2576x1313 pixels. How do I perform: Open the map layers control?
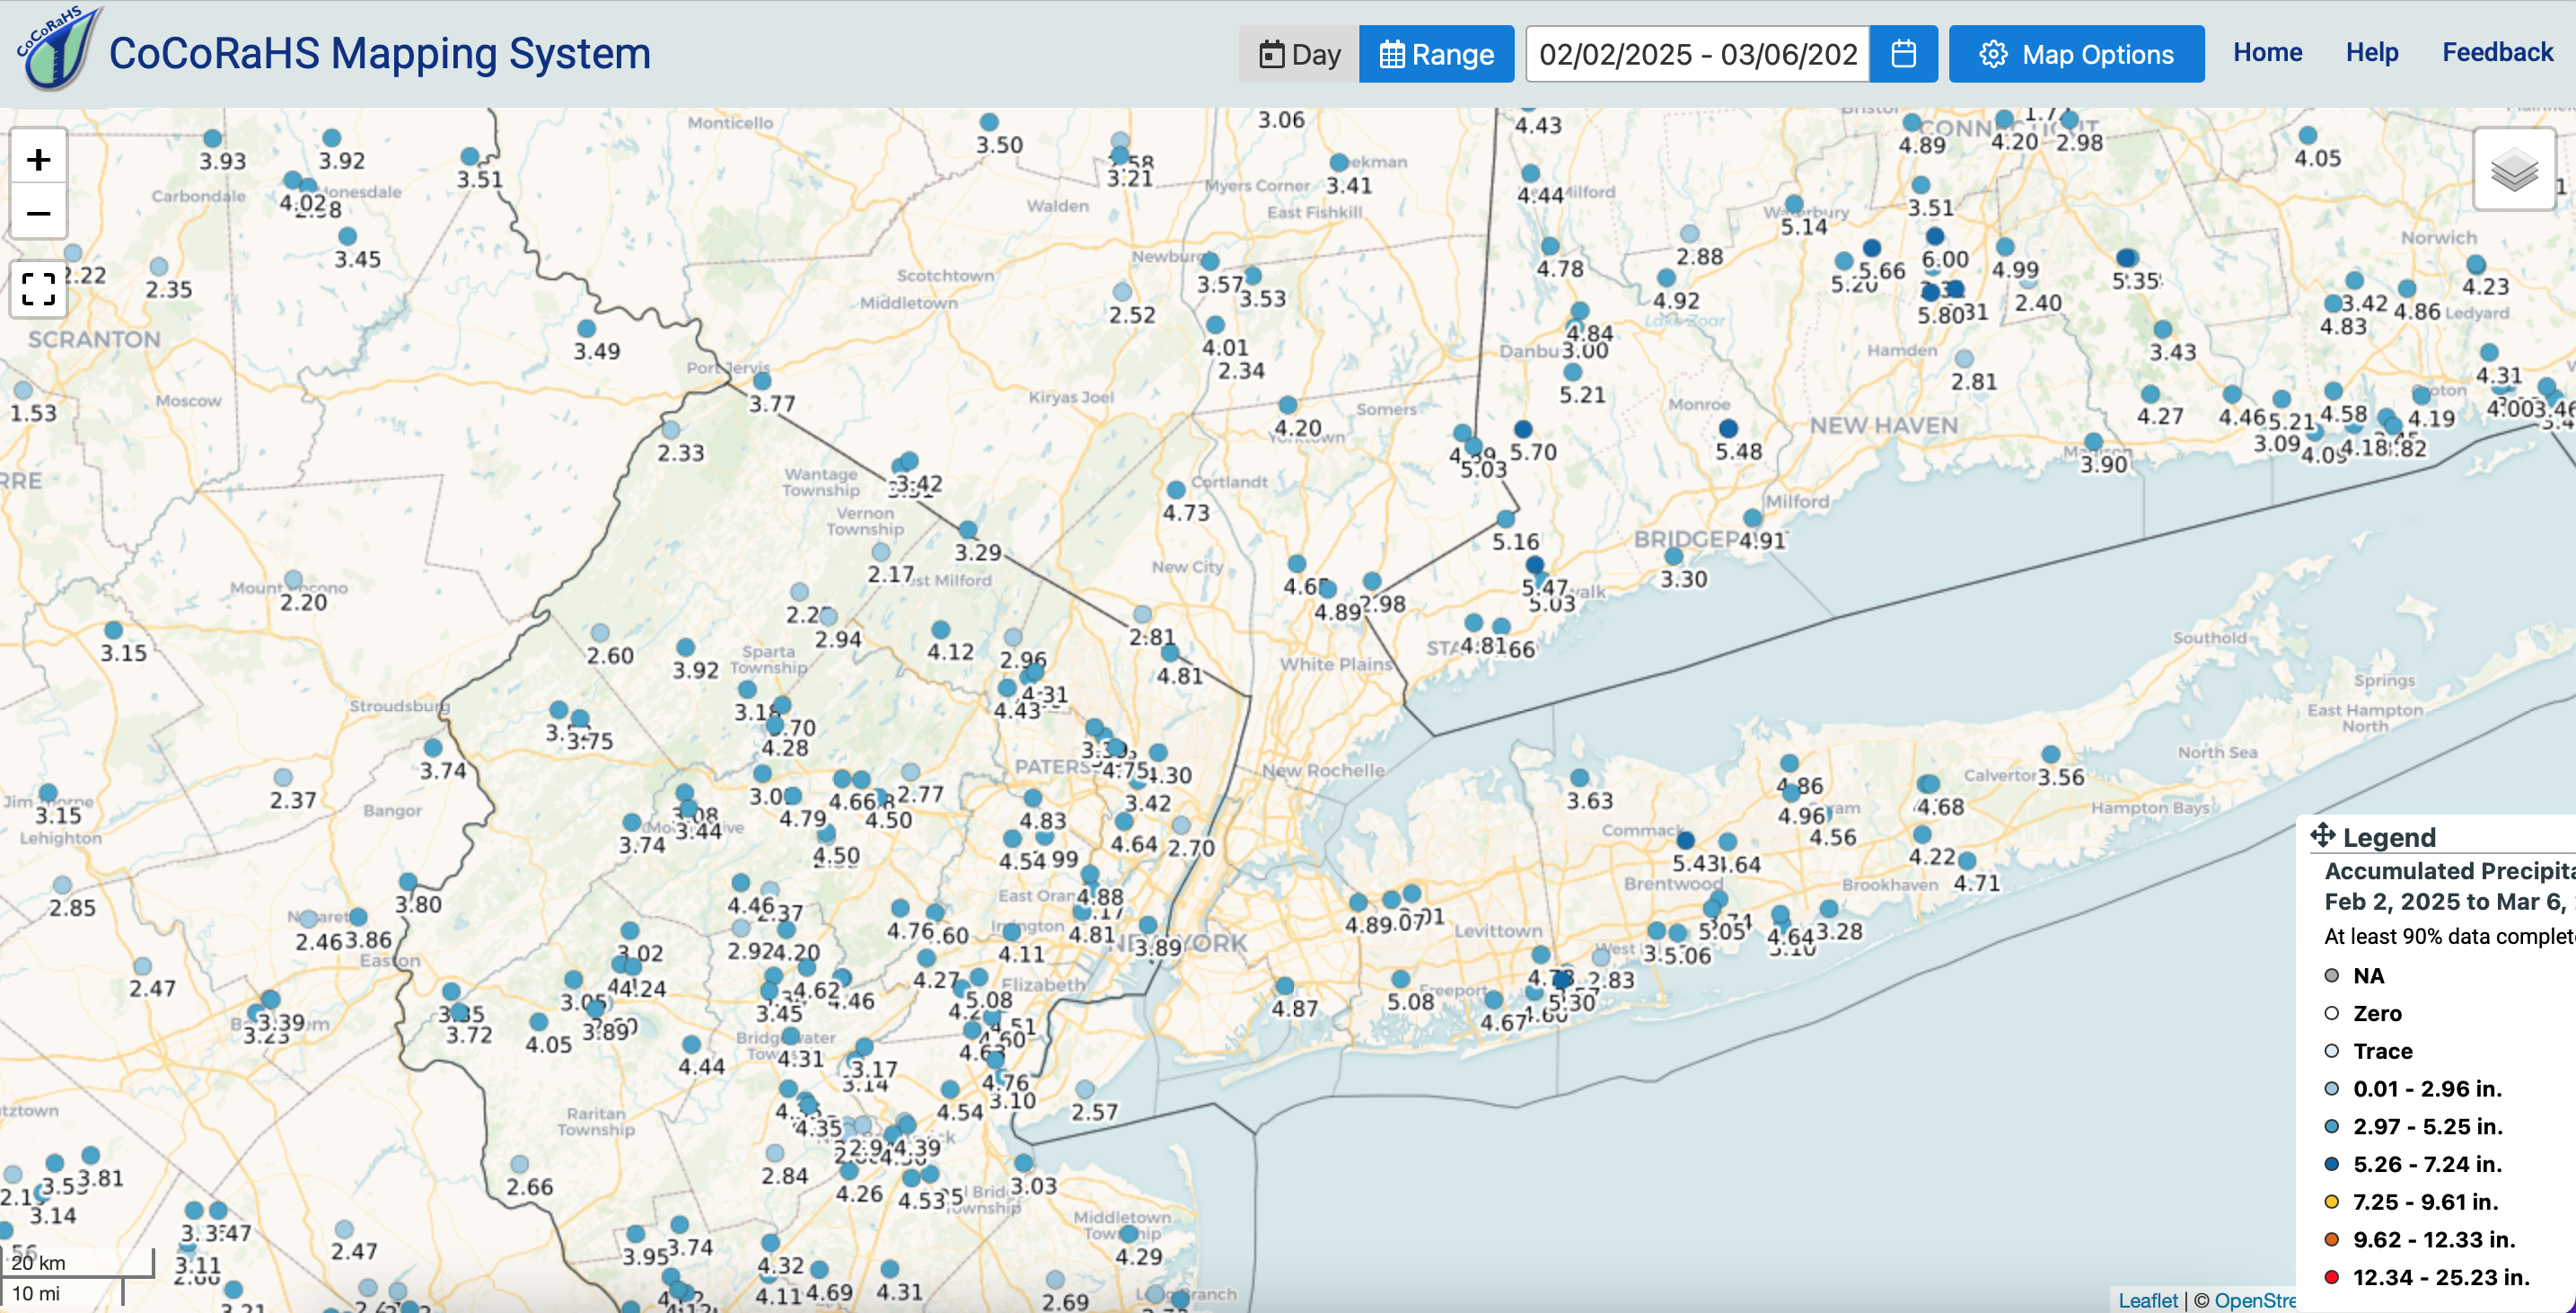pos(2513,169)
